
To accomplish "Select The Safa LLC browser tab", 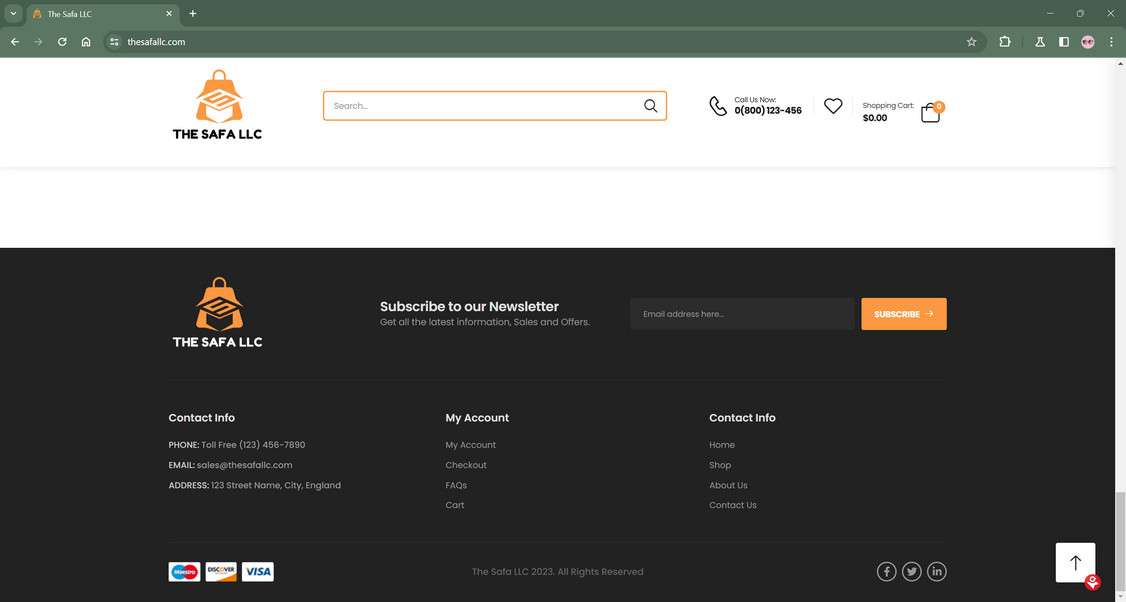I will 103,14.
